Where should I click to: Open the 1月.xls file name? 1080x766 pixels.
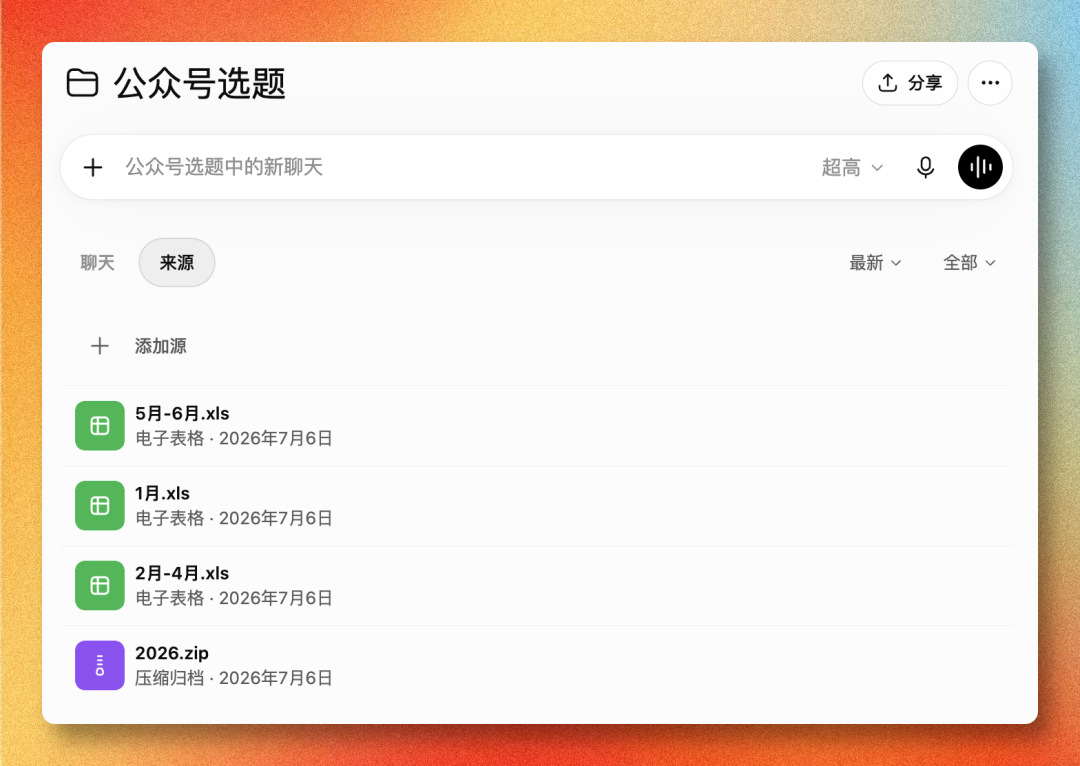click(162, 493)
